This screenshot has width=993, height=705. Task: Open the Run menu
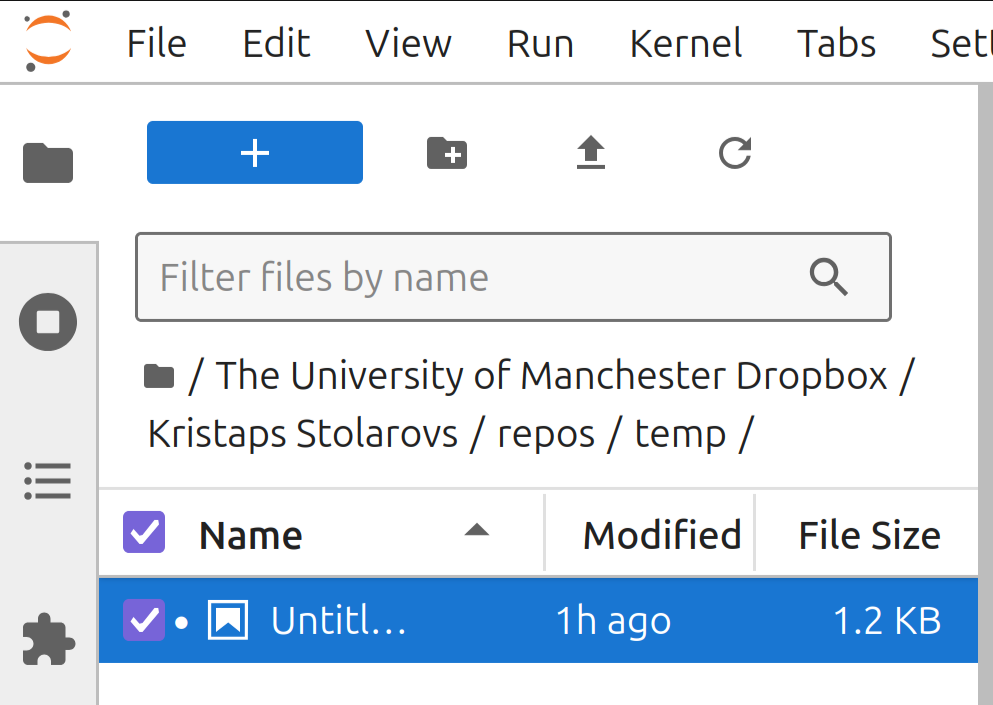[x=540, y=44]
